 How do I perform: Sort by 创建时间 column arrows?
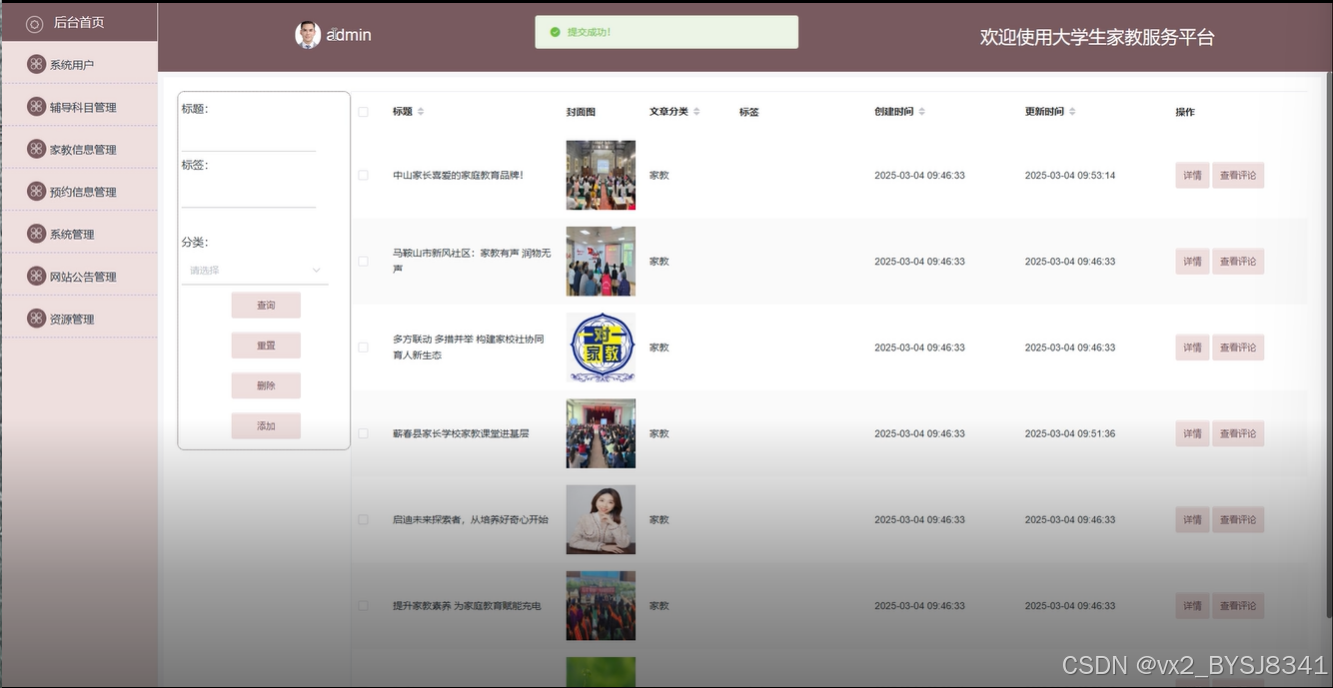(922, 112)
